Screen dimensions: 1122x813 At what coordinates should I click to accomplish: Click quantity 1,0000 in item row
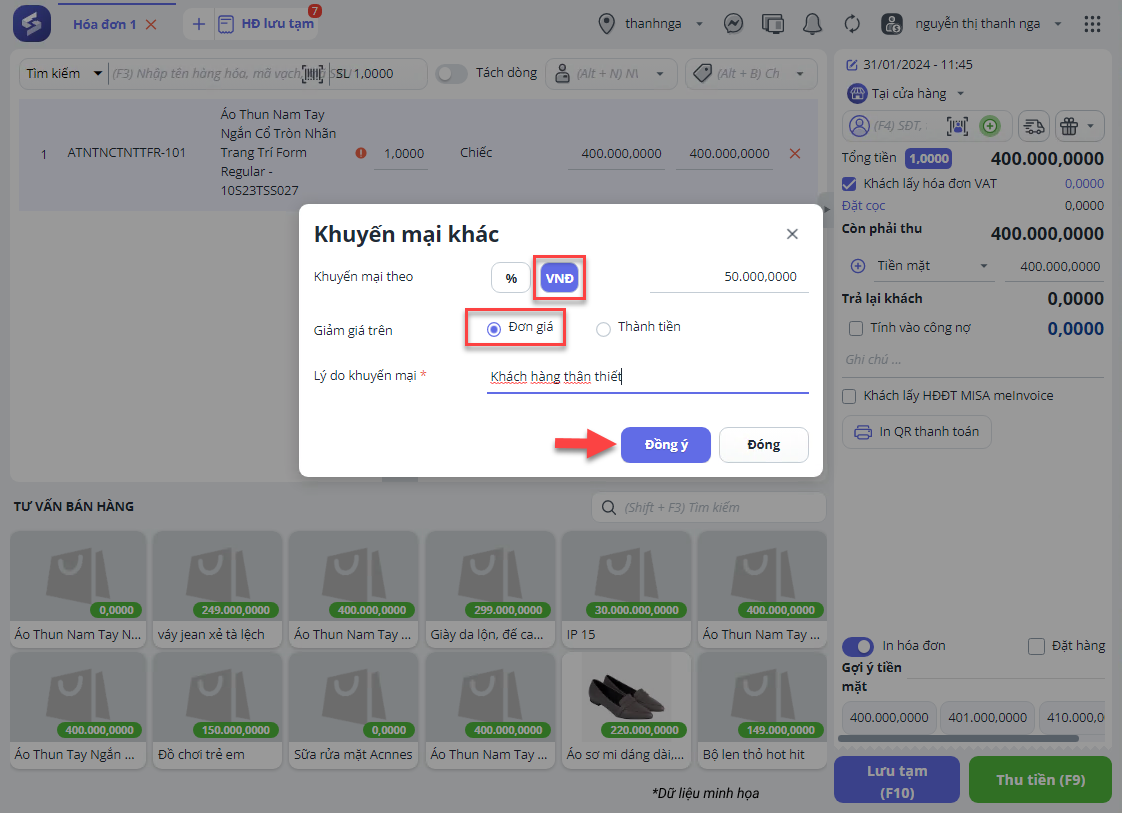(x=403, y=153)
